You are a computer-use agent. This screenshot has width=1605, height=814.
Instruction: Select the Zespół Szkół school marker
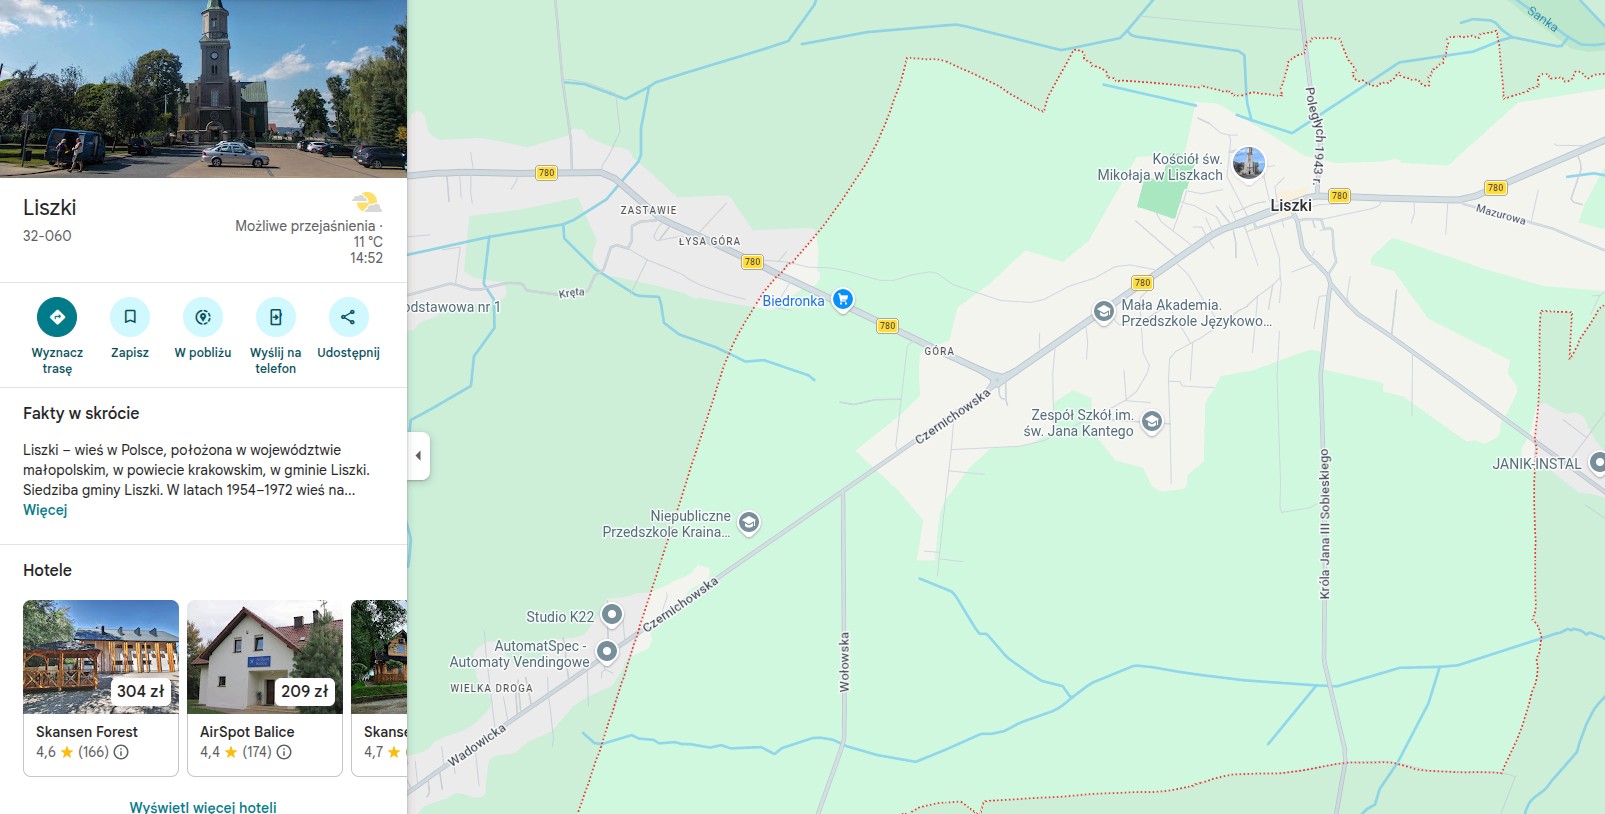pos(1152,421)
